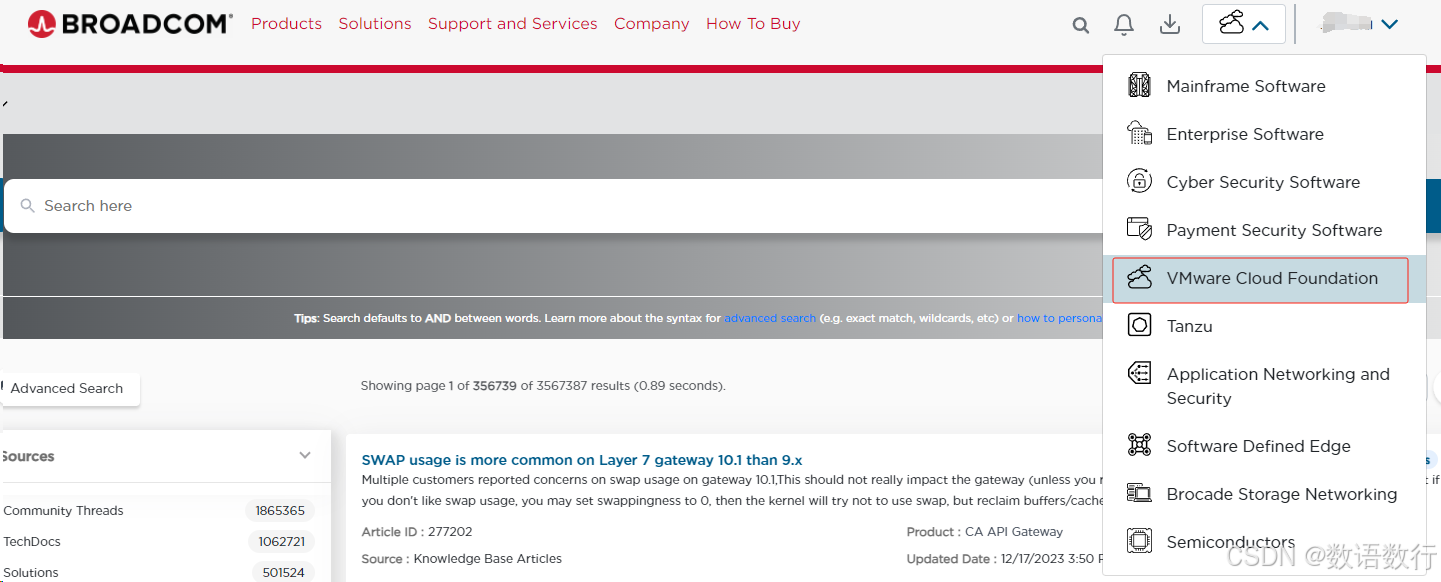The width and height of the screenshot is (1441, 582).
Task: Click the downloads icon in header
Action: [x=1170, y=25]
